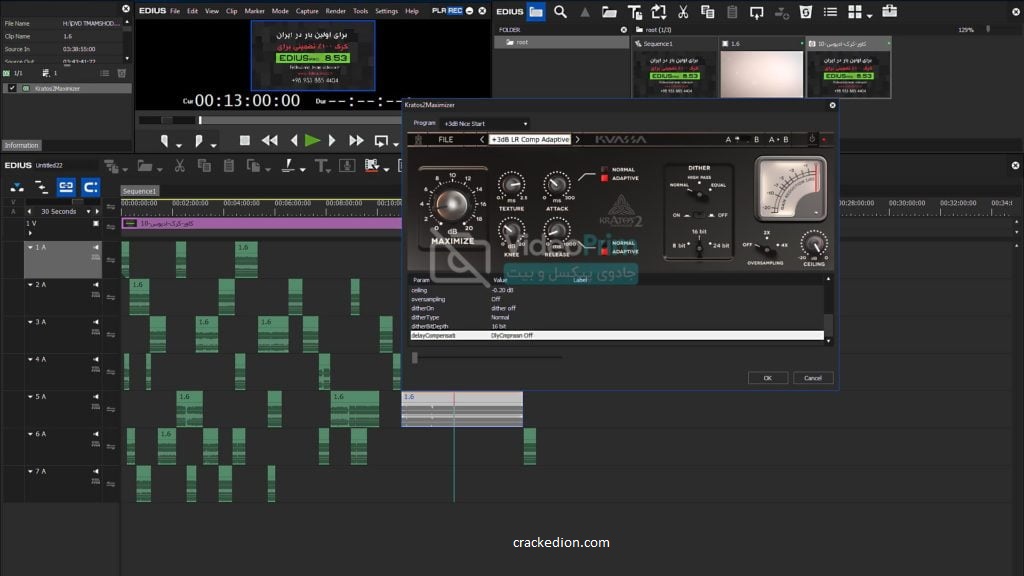Screen dimensions: 1024x576
Task: Click the Add Title icon in bin
Action: tap(634, 12)
